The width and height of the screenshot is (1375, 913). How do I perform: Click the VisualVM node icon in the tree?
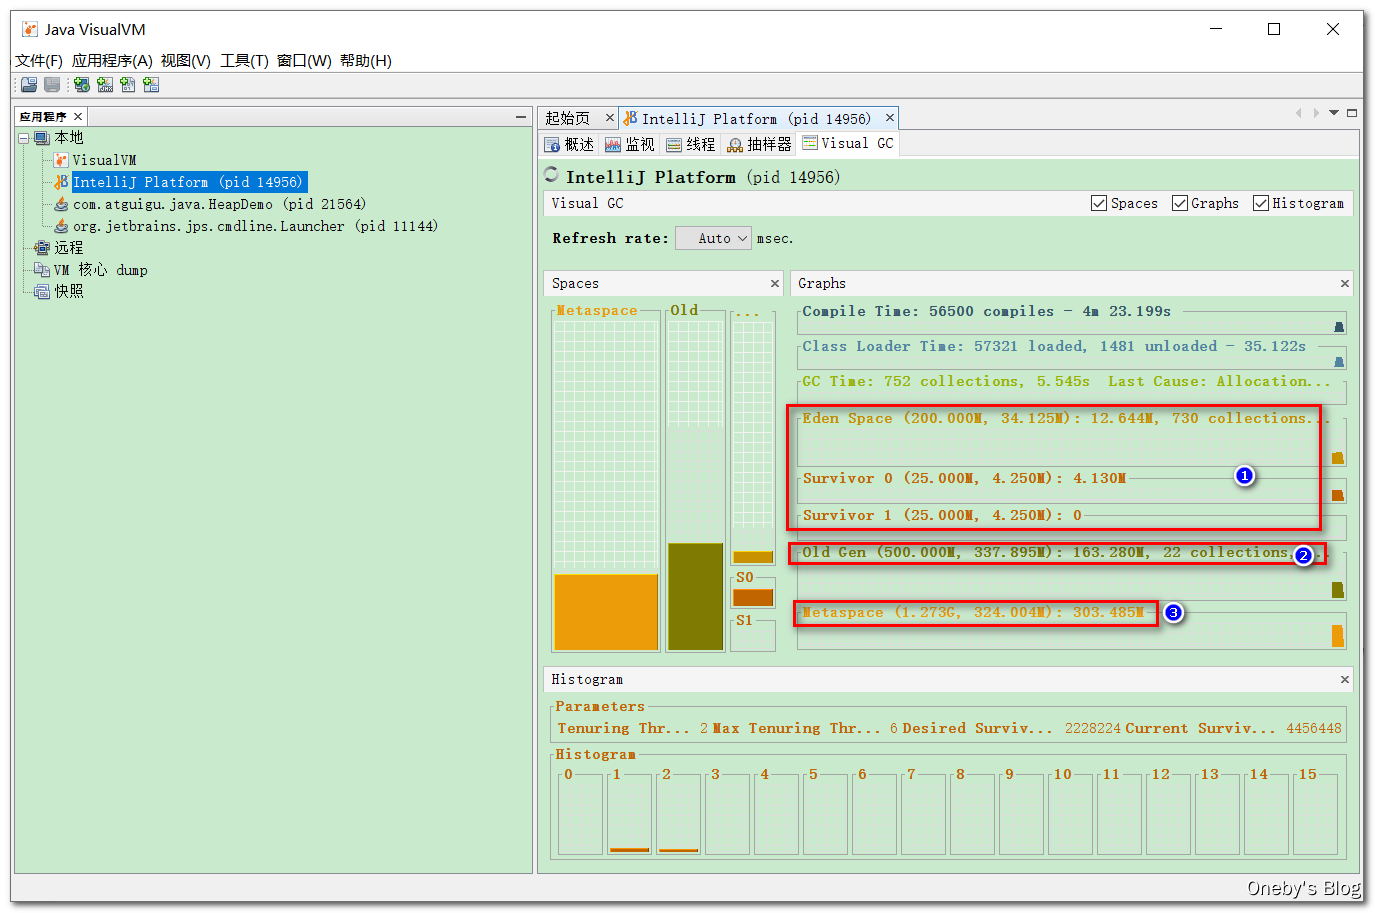[x=61, y=160]
